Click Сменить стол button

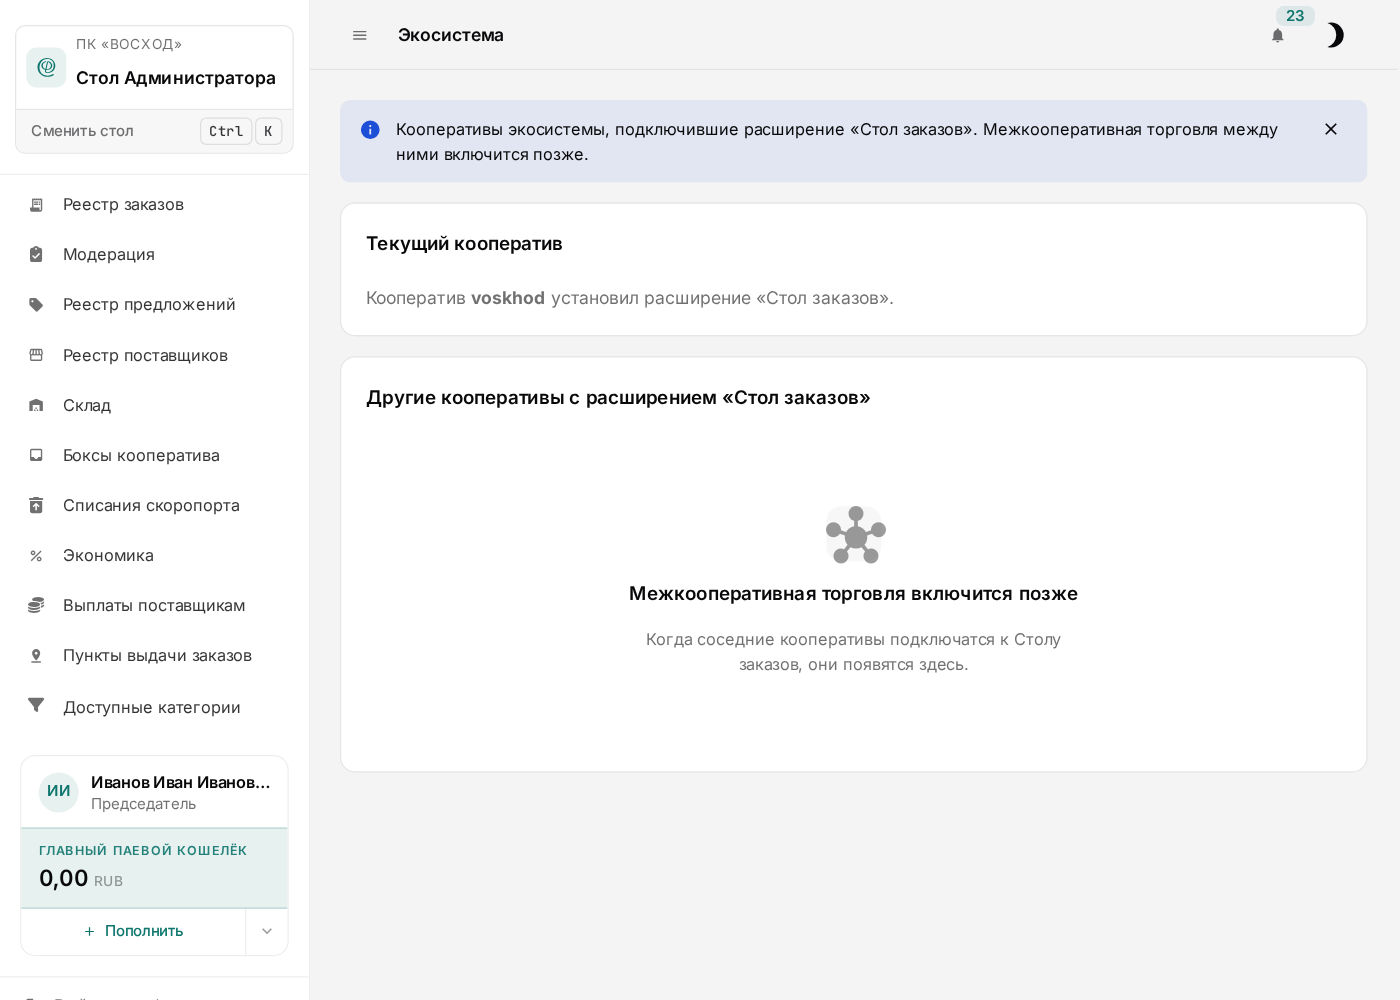(154, 131)
